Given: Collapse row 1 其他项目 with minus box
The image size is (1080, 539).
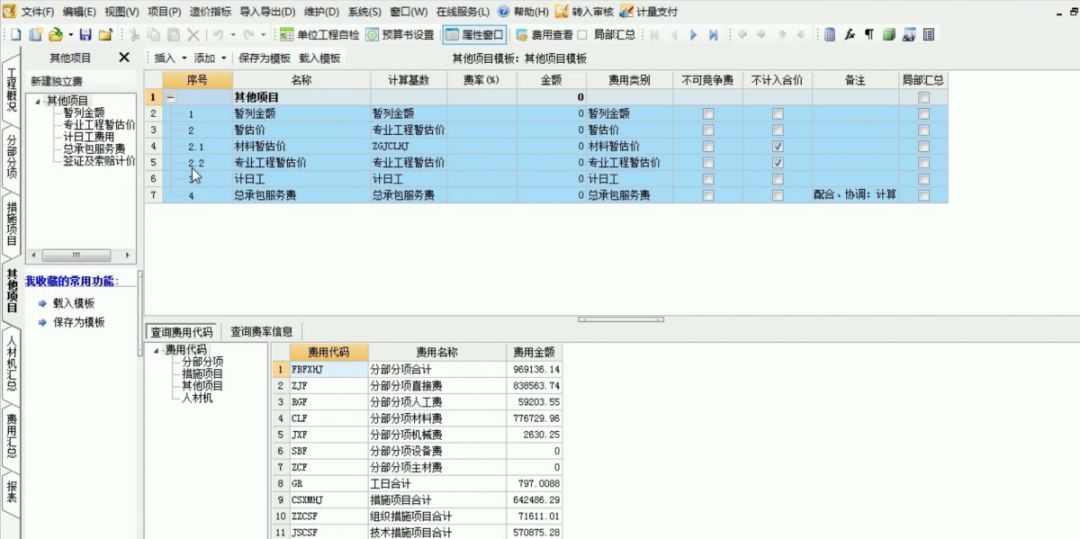Looking at the screenshot, I should click(x=170, y=98).
